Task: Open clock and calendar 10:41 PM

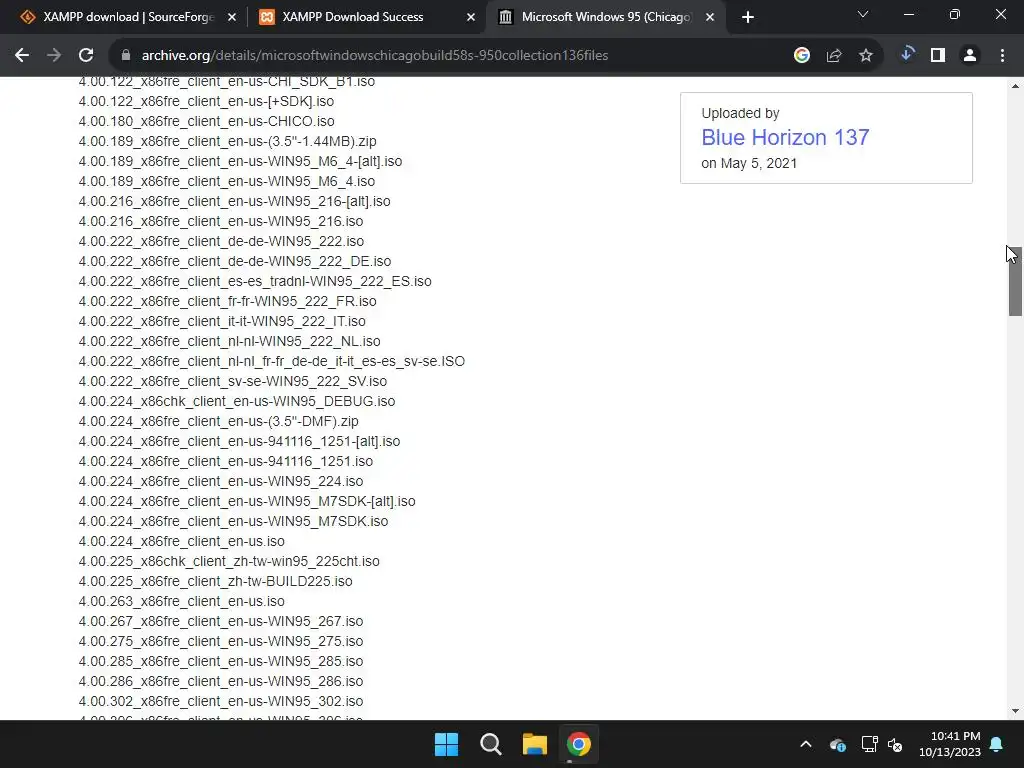Action: point(950,744)
